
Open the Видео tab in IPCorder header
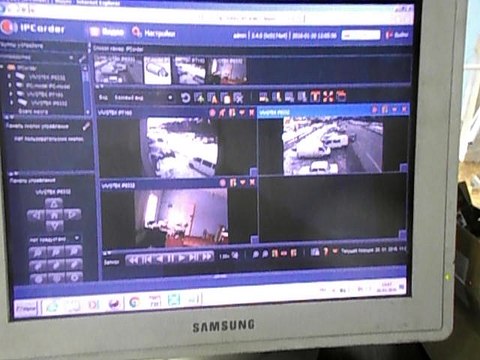(107, 32)
